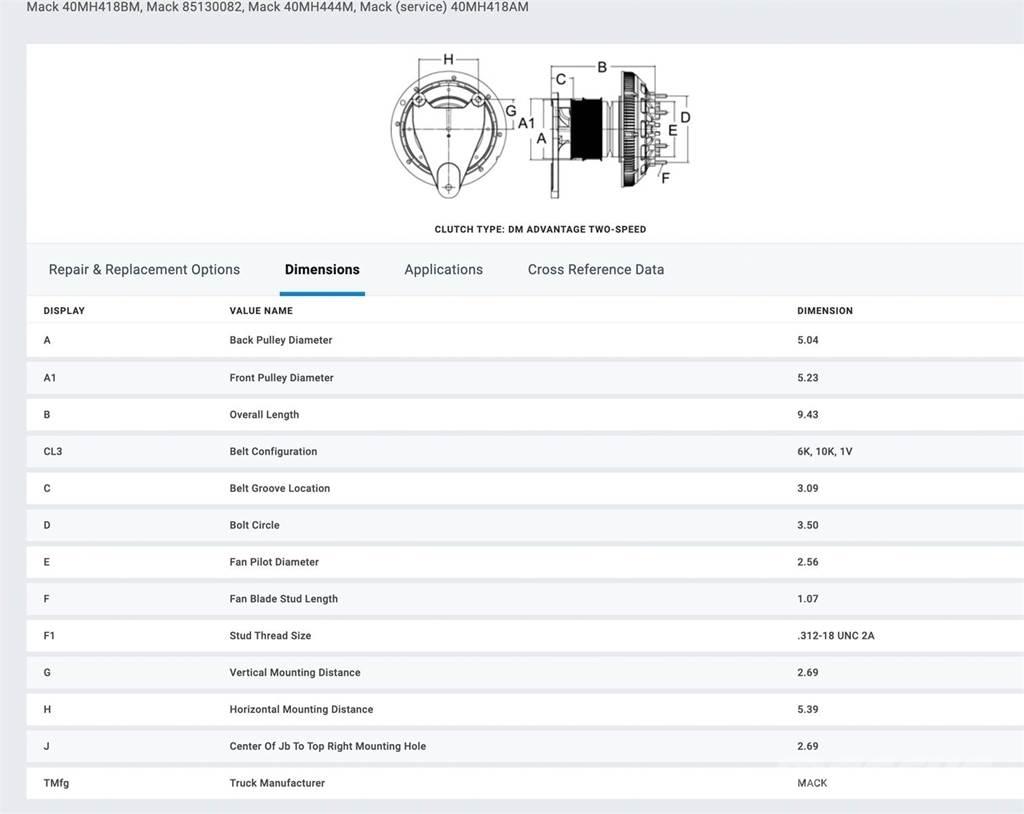Select the Horizontal Mounting Distance row label
Viewport: 1024px width, 814px height.
[301, 710]
